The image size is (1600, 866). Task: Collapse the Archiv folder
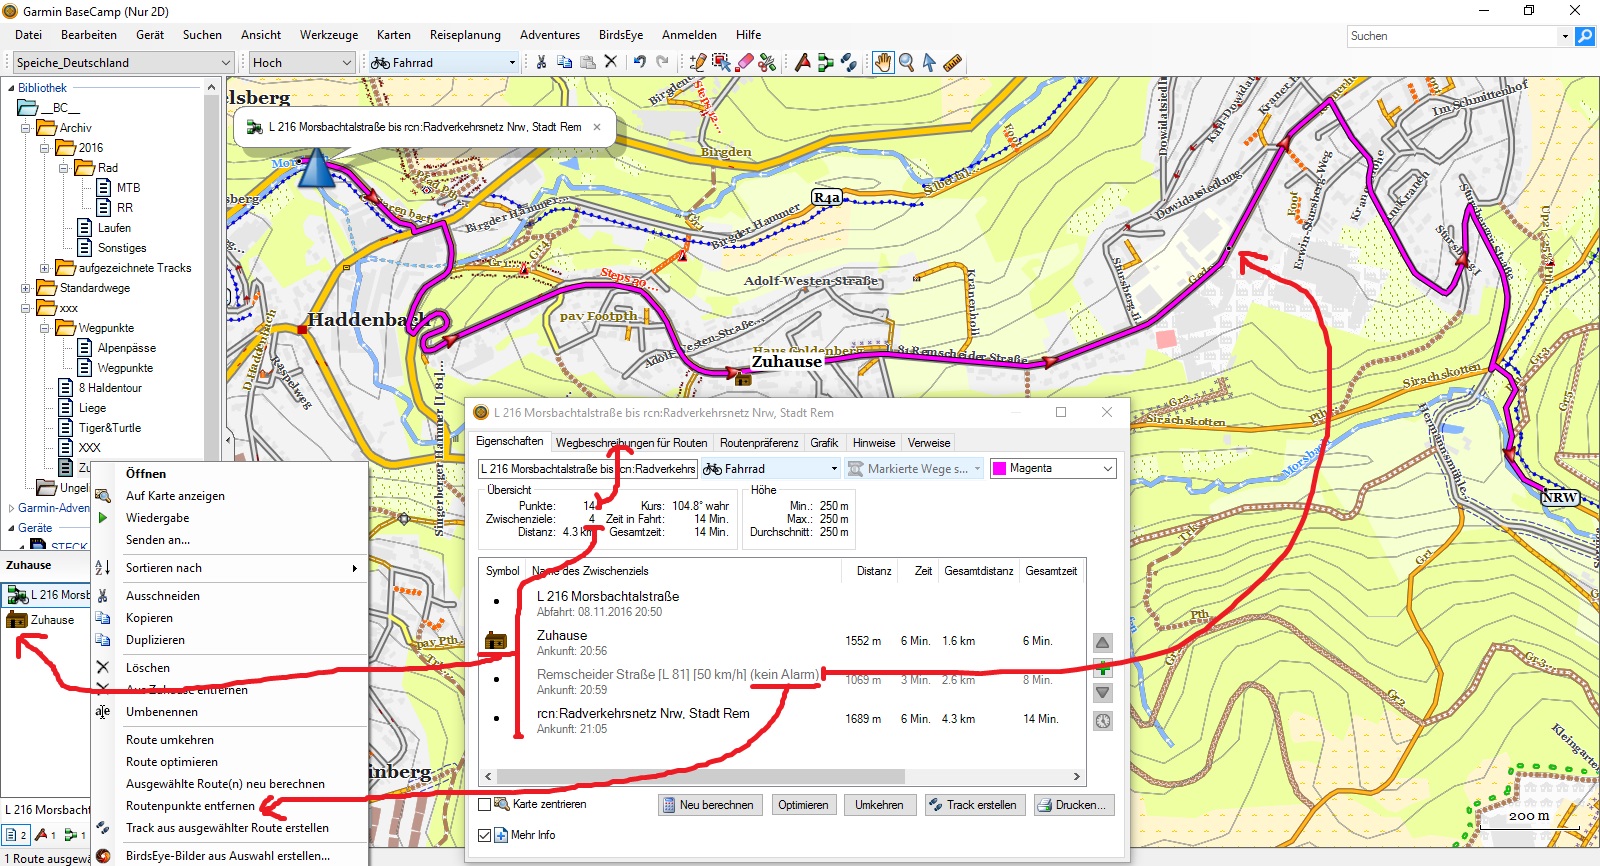(x=25, y=128)
